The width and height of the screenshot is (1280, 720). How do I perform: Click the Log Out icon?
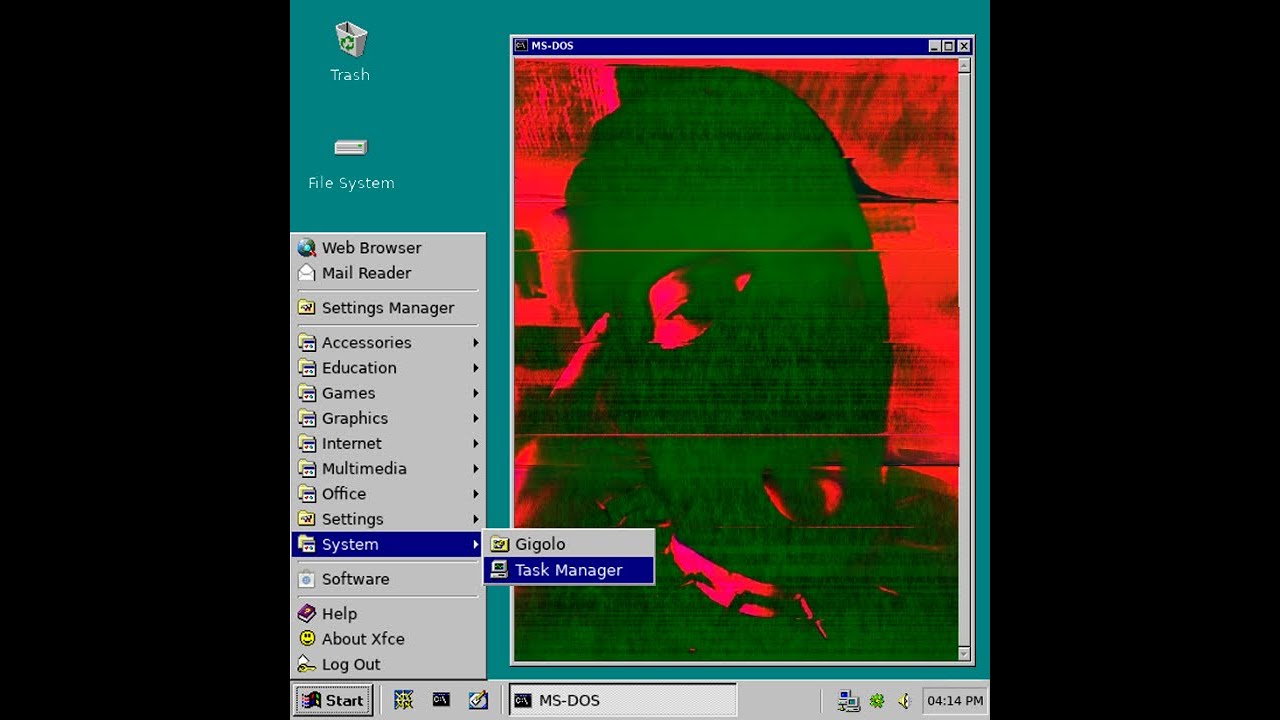(307, 664)
